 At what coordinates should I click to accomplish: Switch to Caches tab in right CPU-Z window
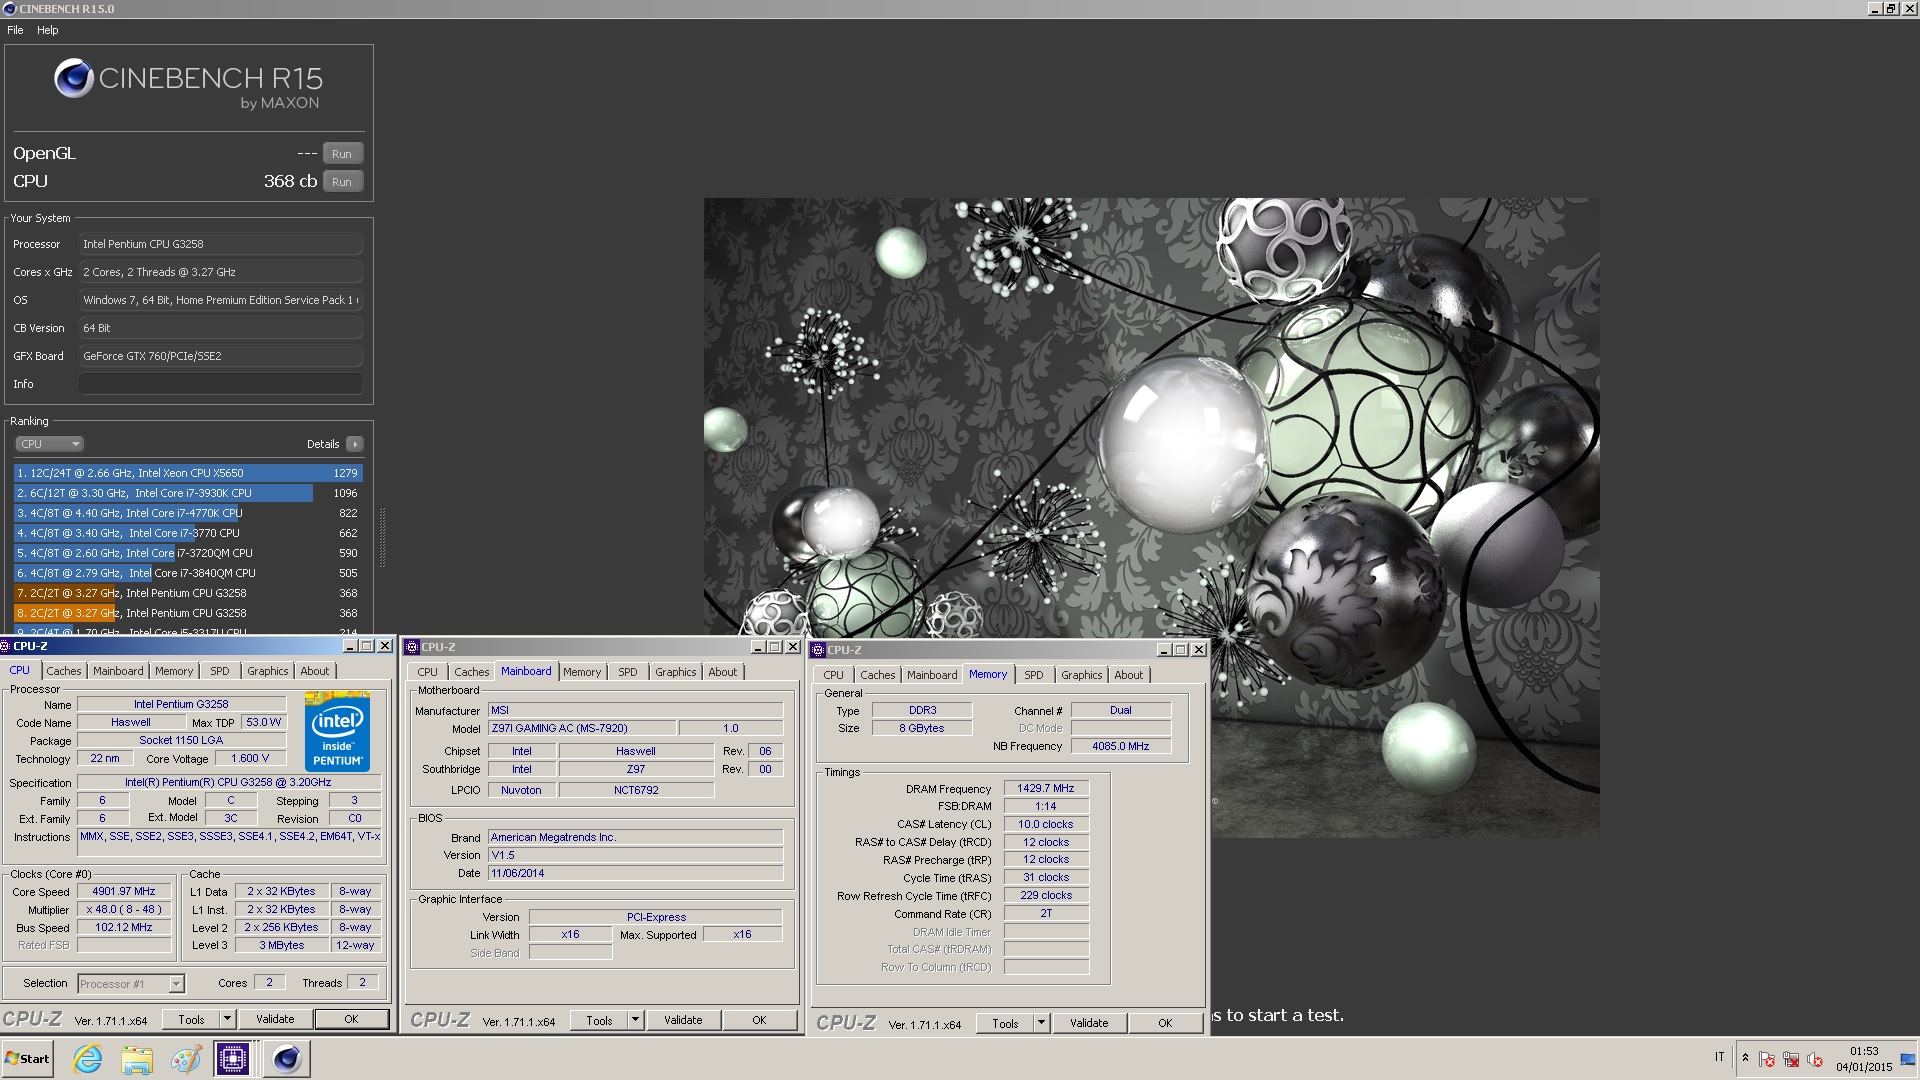click(x=877, y=675)
